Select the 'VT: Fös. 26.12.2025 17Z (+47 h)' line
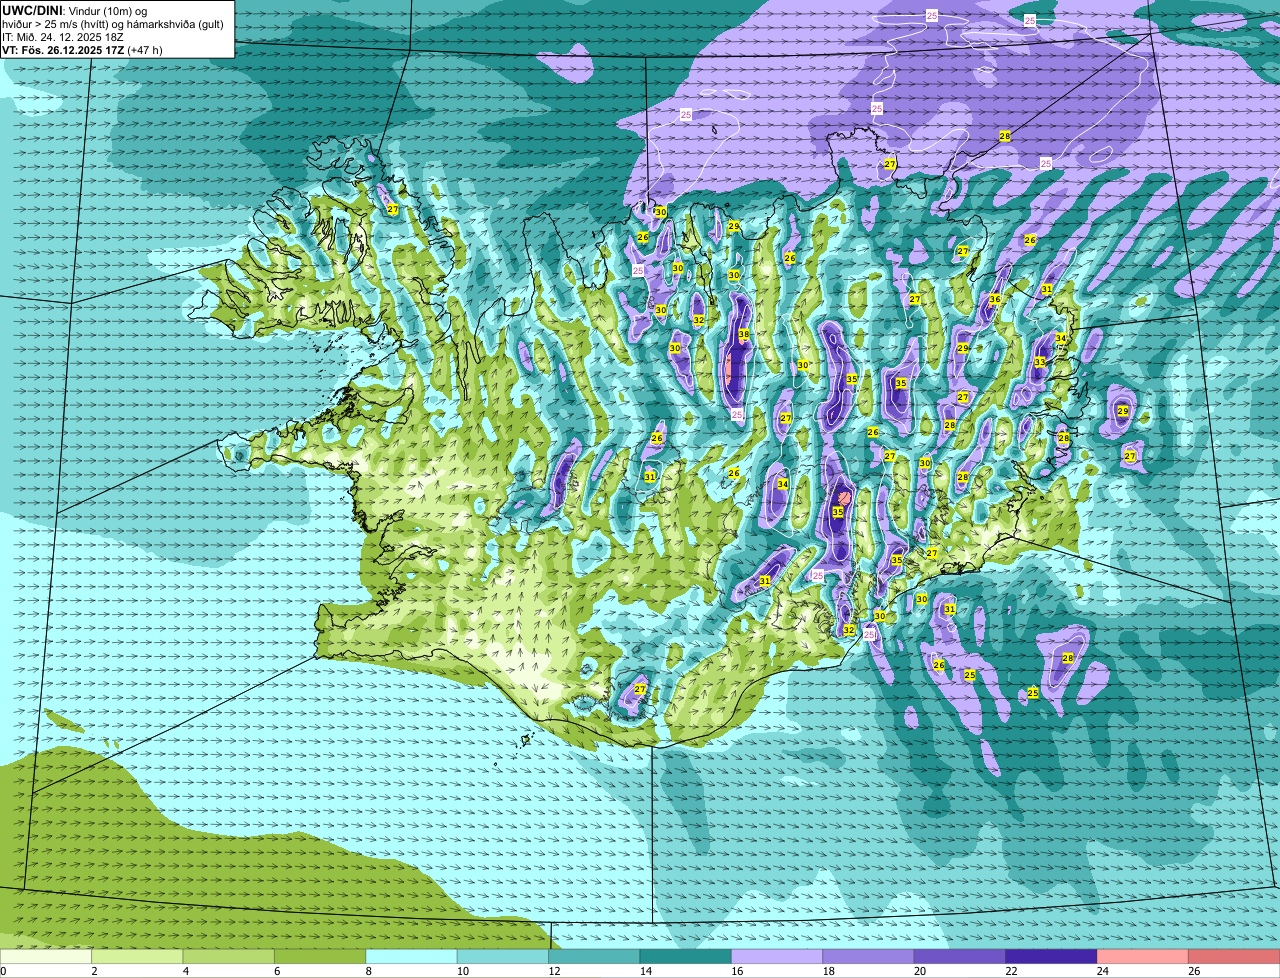 [x=83, y=50]
